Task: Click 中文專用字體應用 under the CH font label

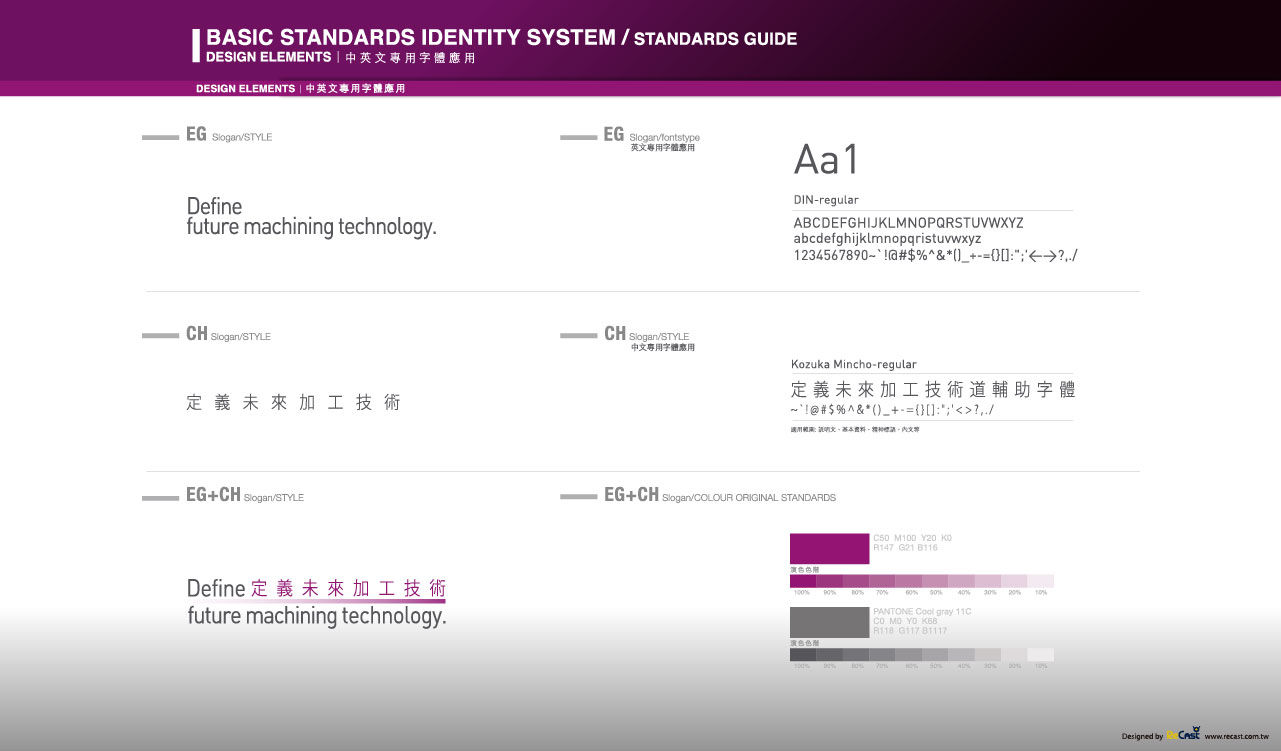Action: 662,348
